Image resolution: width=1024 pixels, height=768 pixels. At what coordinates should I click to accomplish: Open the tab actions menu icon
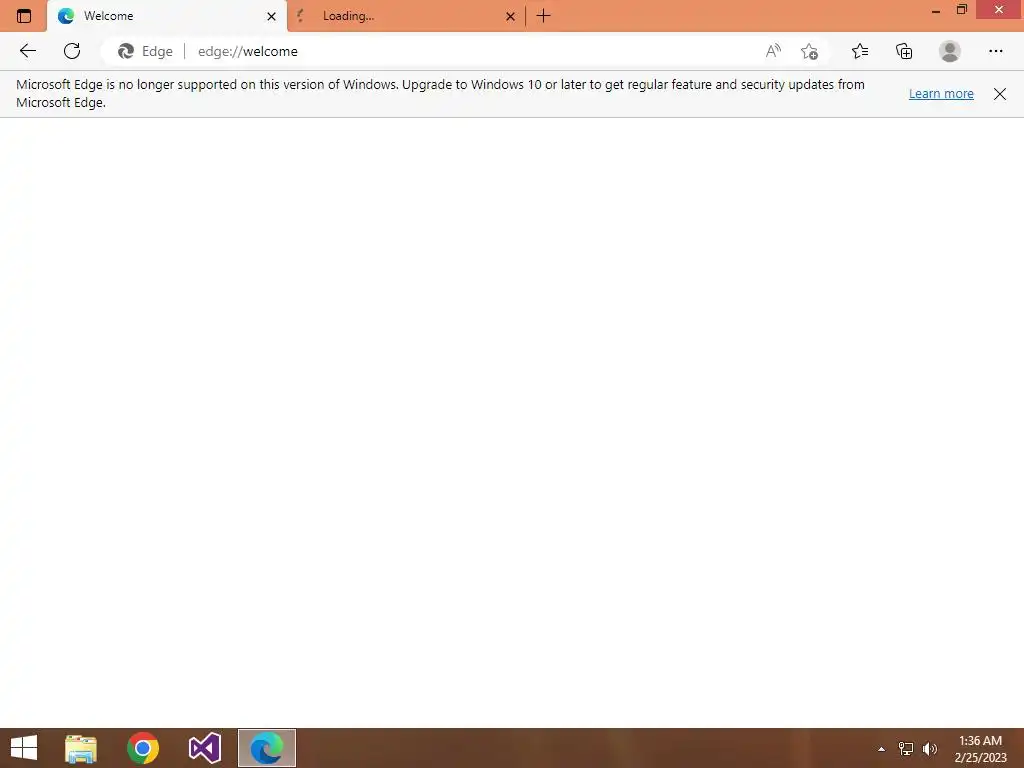point(24,16)
